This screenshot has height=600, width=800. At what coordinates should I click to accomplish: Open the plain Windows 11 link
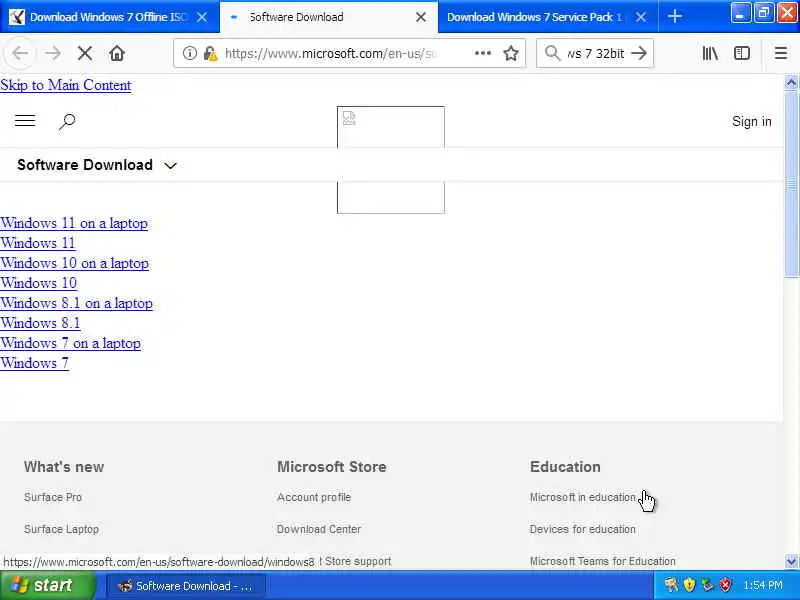[x=38, y=243]
